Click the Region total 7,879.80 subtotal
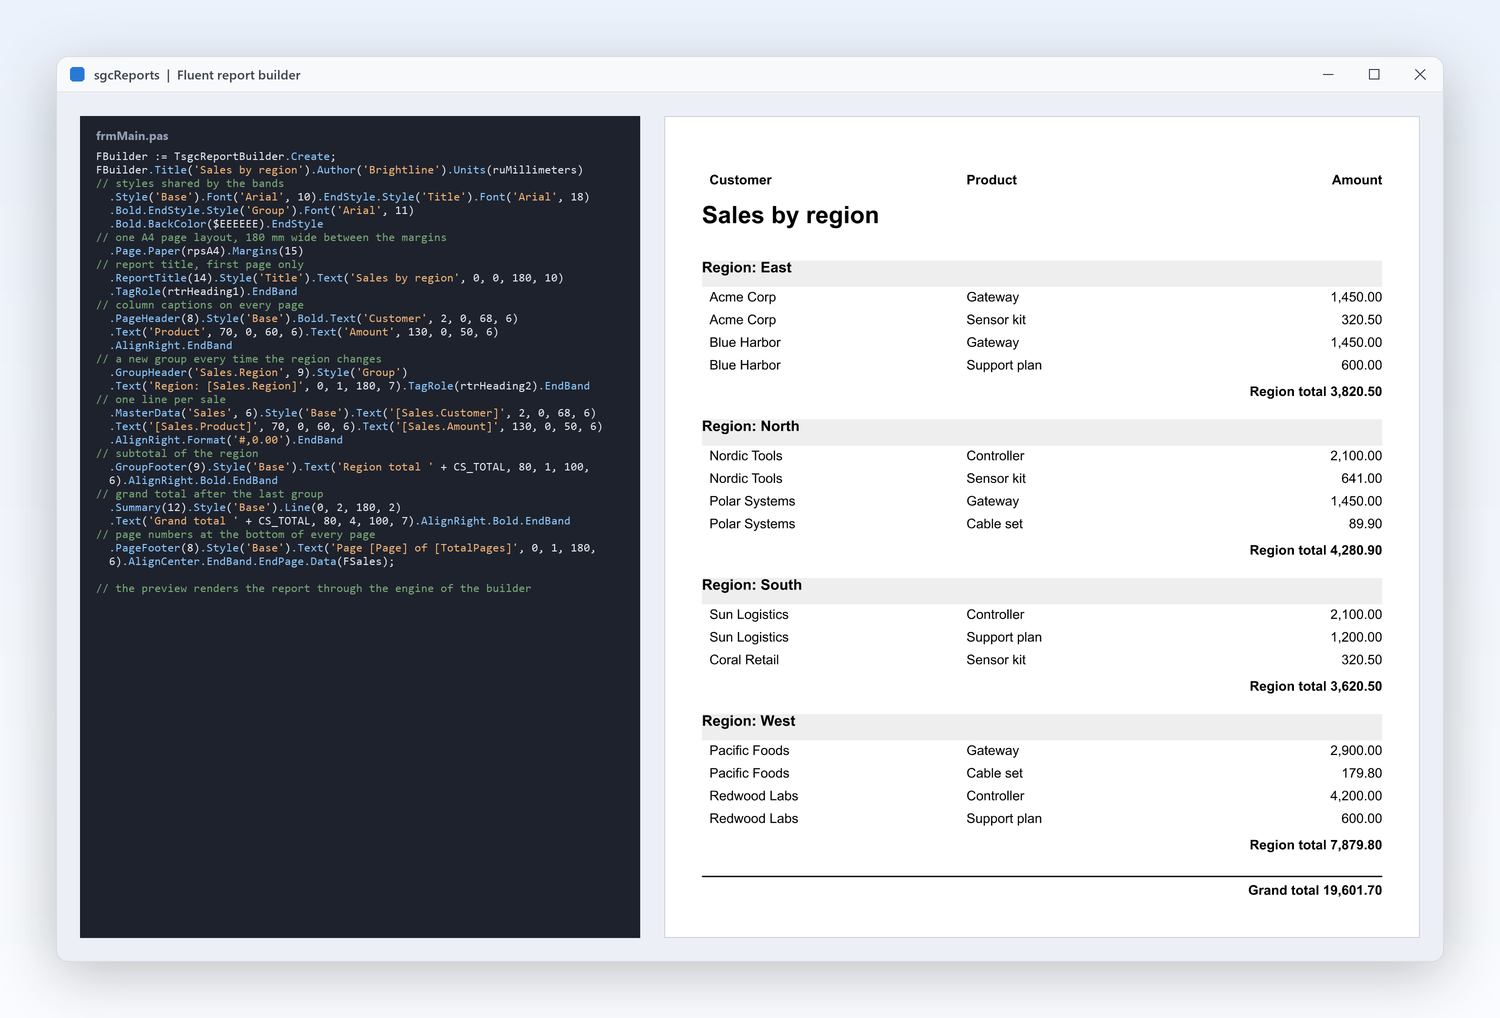 point(1315,846)
